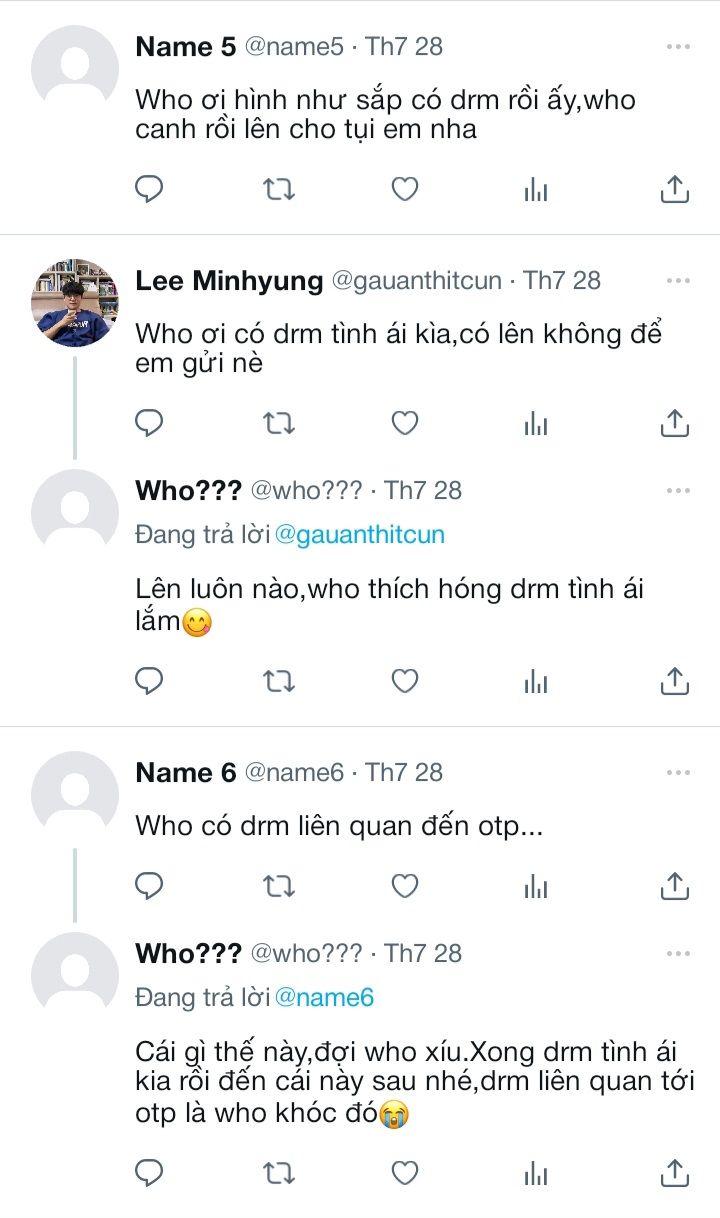The image size is (720, 1218).
Task: Open more options on Lee Minhyung's tweet
Action: click(x=678, y=281)
